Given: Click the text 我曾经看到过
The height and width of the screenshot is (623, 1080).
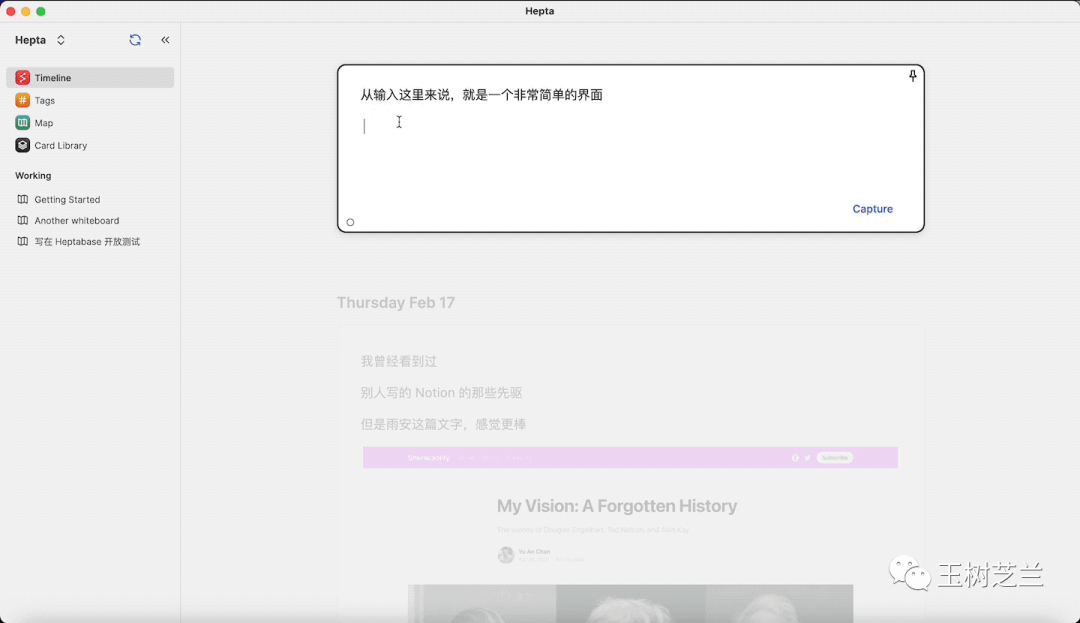Looking at the screenshot, I should point(399,361).
